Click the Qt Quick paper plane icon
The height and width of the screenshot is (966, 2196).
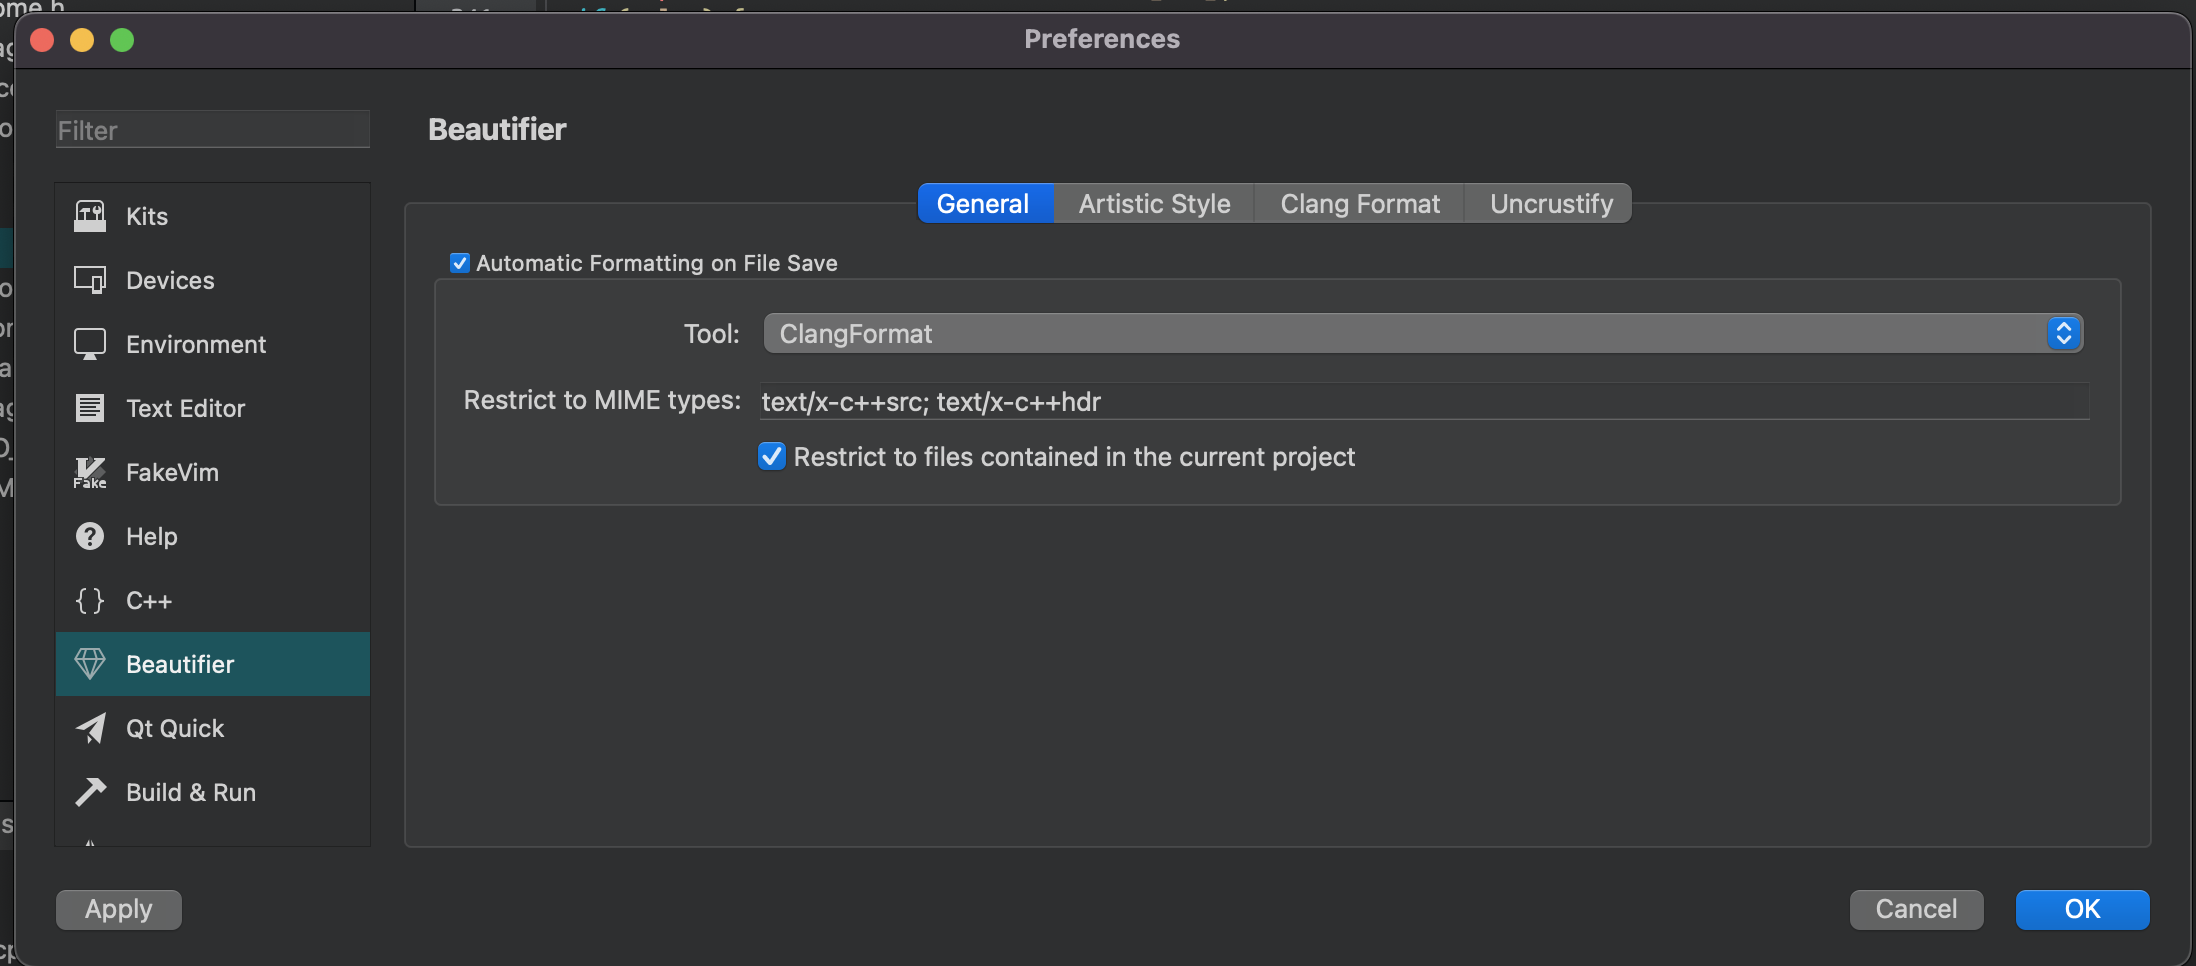90,728
